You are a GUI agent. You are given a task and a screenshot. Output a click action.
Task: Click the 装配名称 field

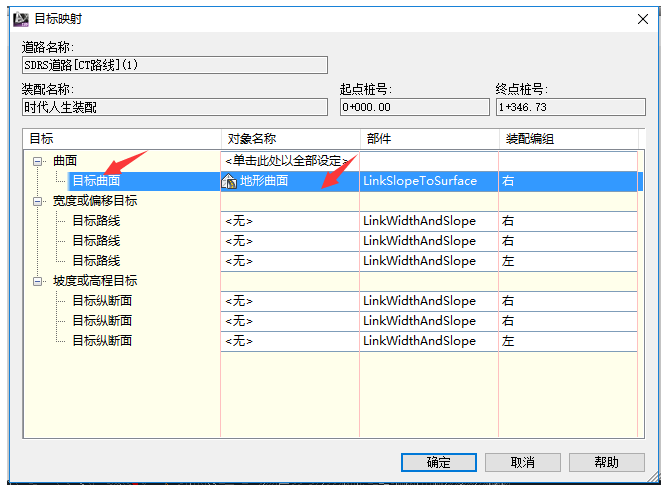(175, 107)
